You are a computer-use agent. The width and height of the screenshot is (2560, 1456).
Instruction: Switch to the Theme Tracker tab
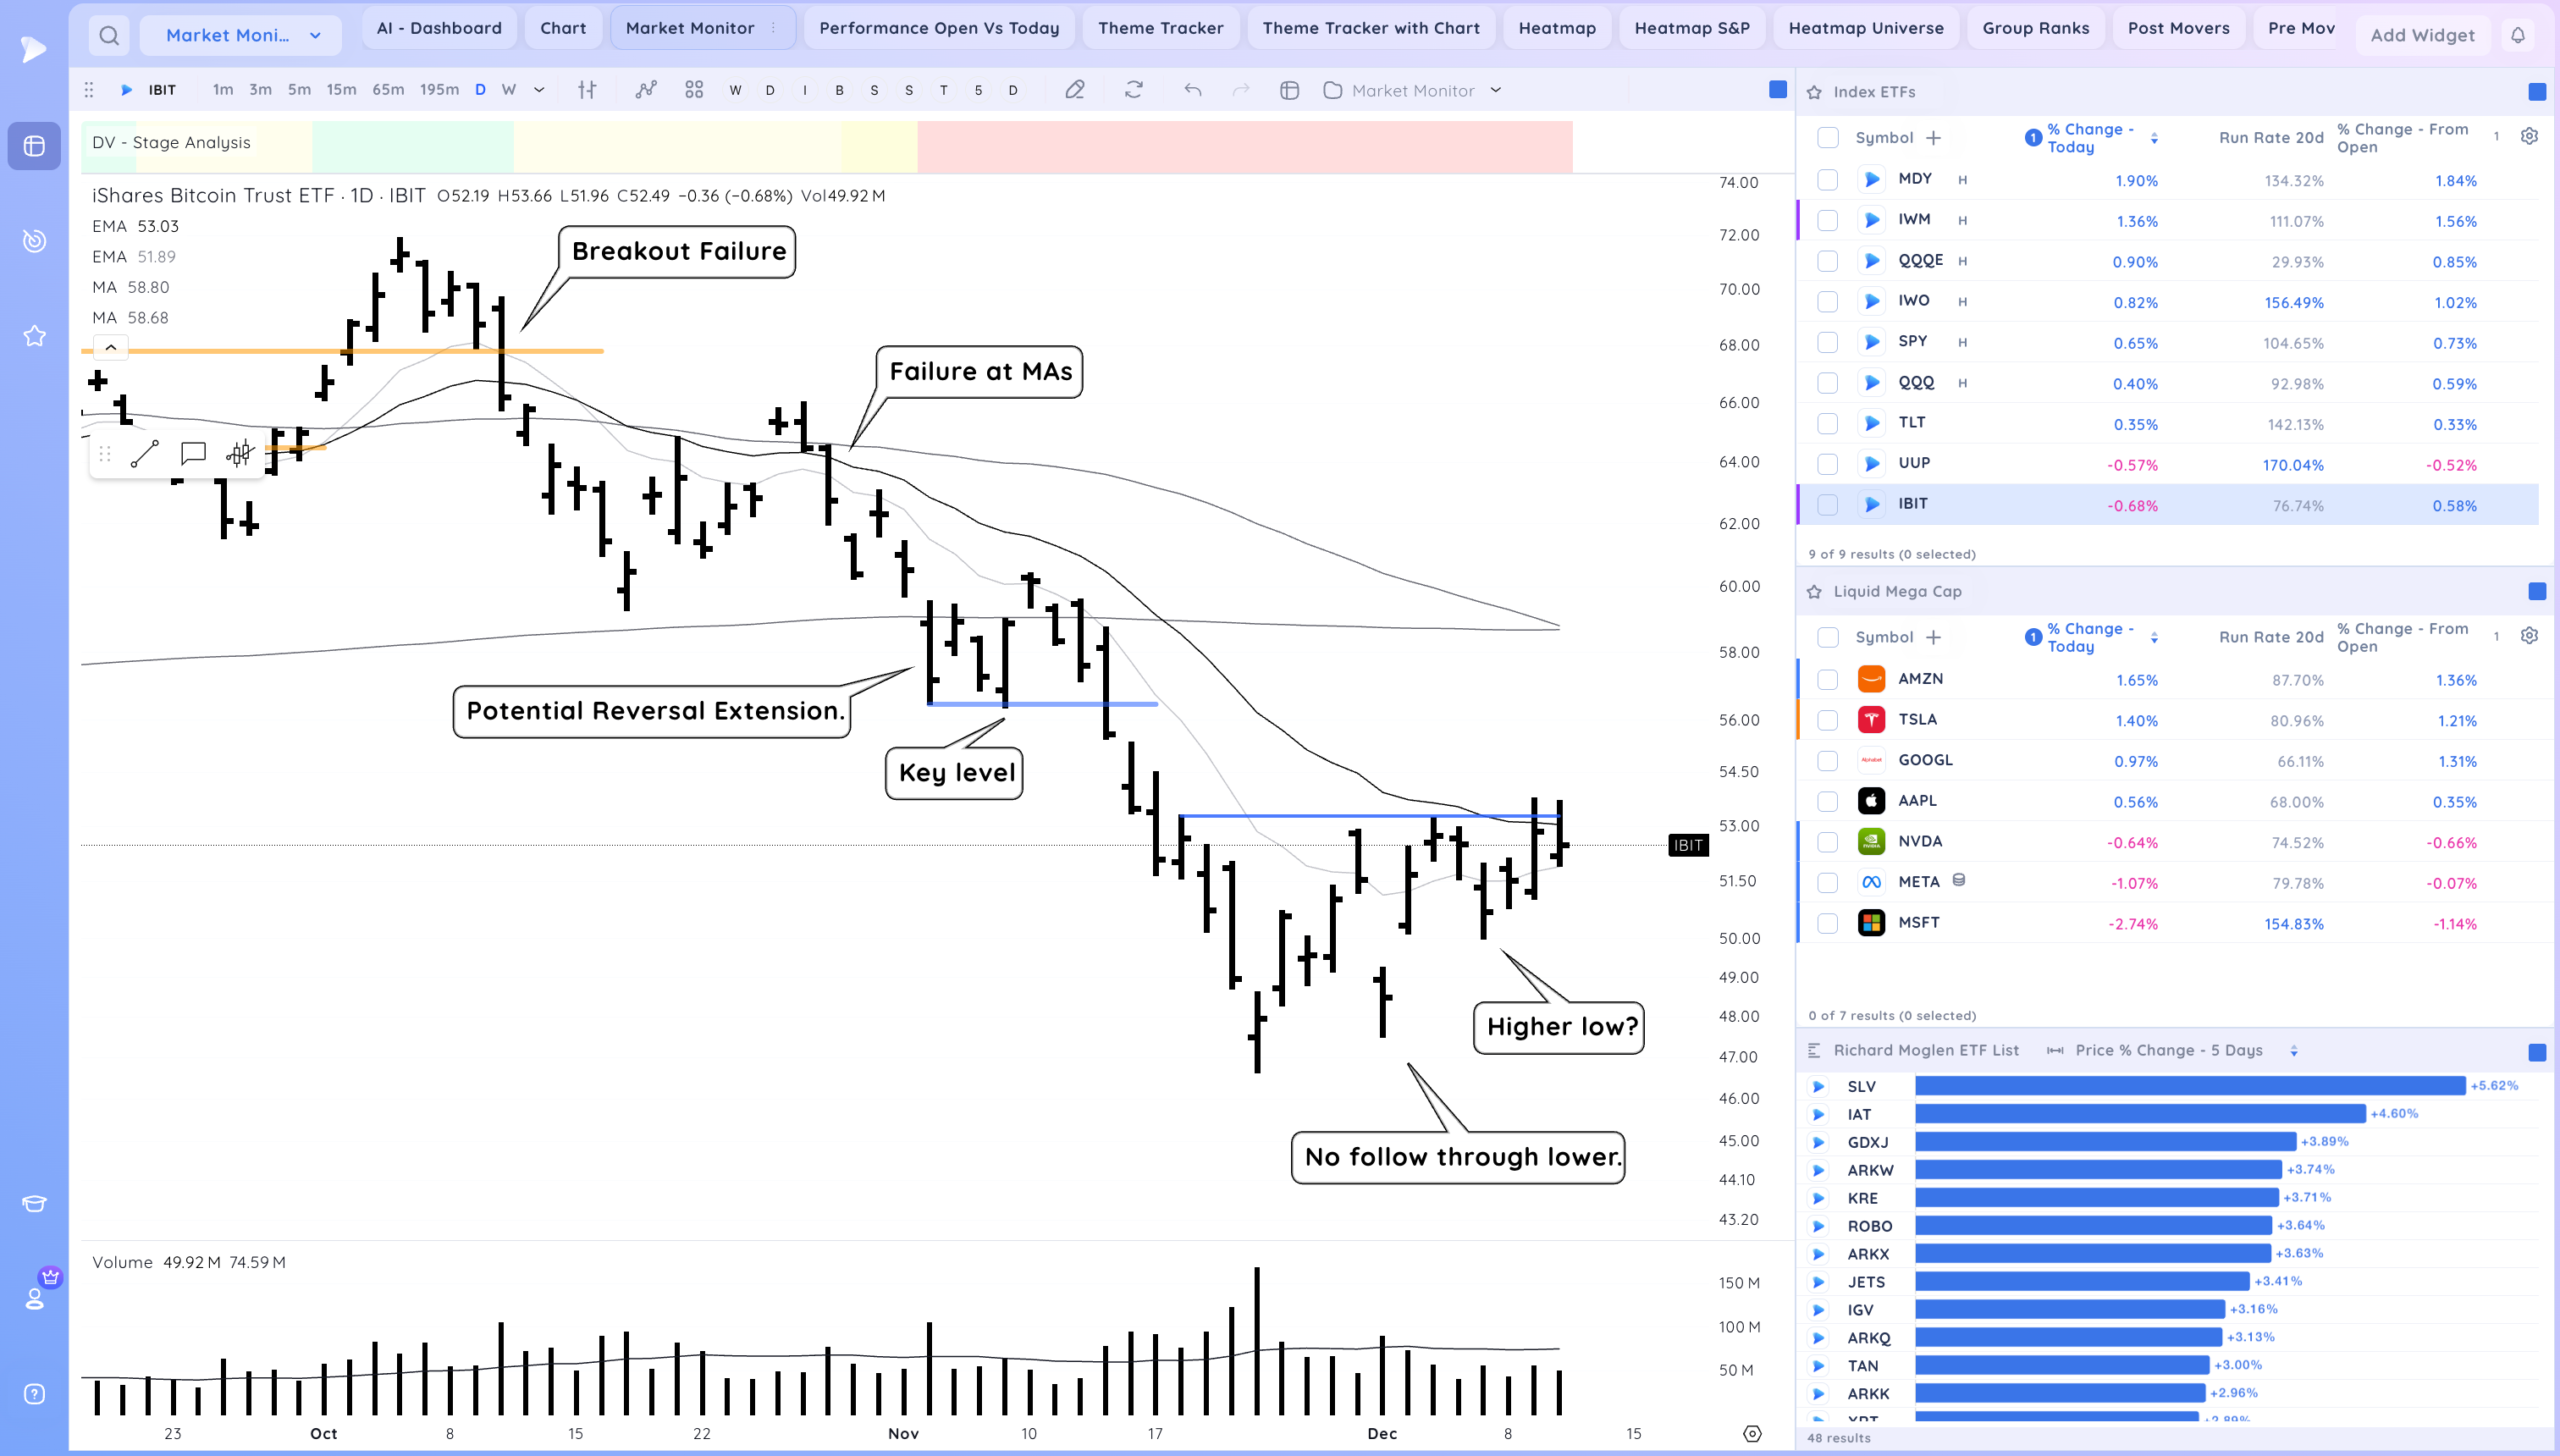coord(1160,28)
